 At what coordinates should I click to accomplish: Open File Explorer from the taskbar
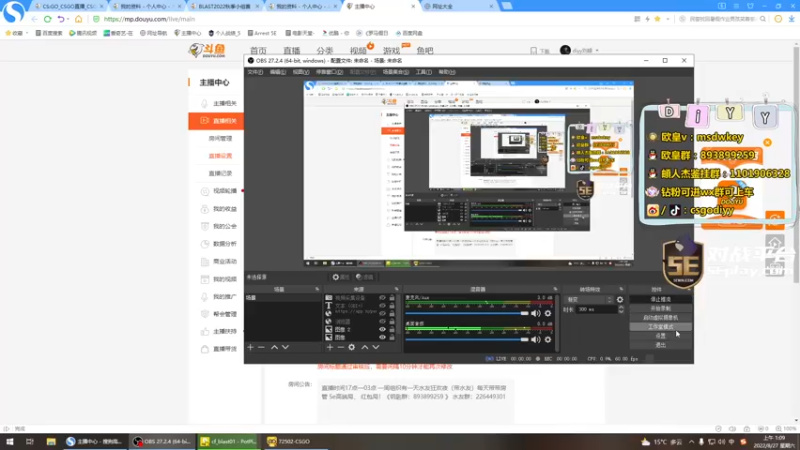tap(51, 441)
